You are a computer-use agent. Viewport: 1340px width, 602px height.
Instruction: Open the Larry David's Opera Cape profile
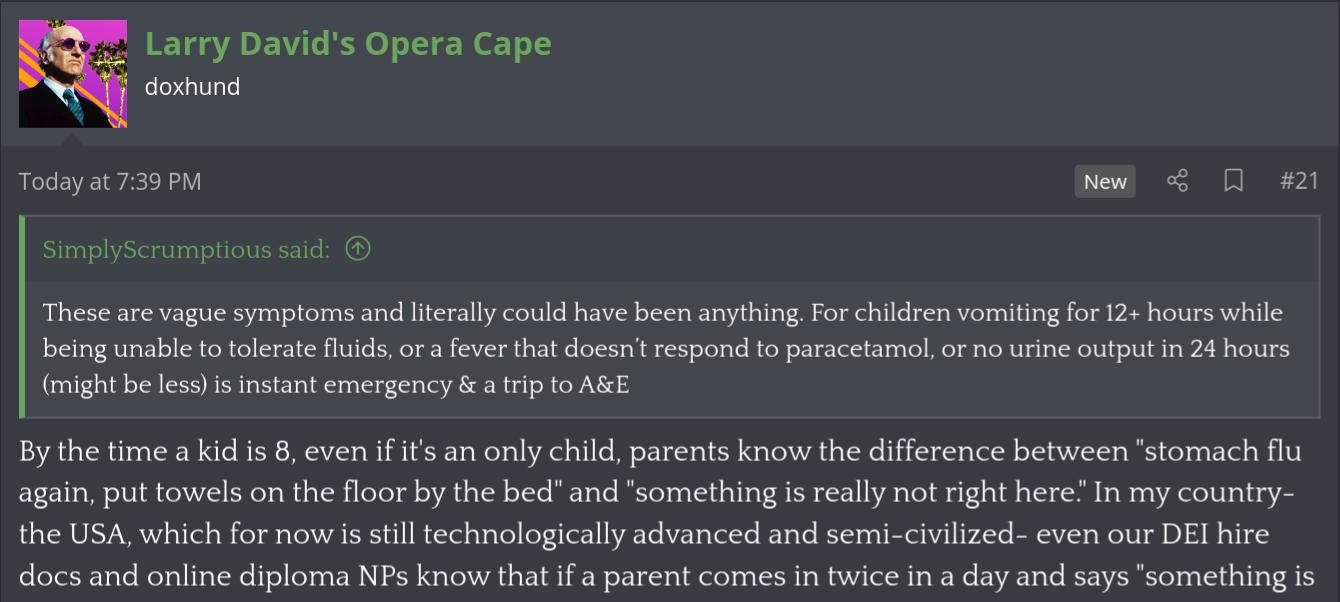click(x=347, y=44)
